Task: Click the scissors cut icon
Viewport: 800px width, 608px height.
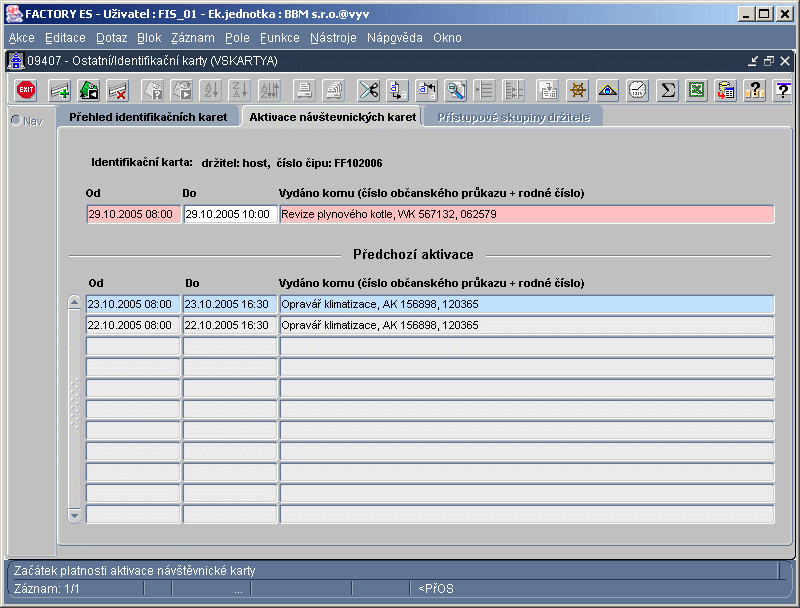Action: coord(368,90)
